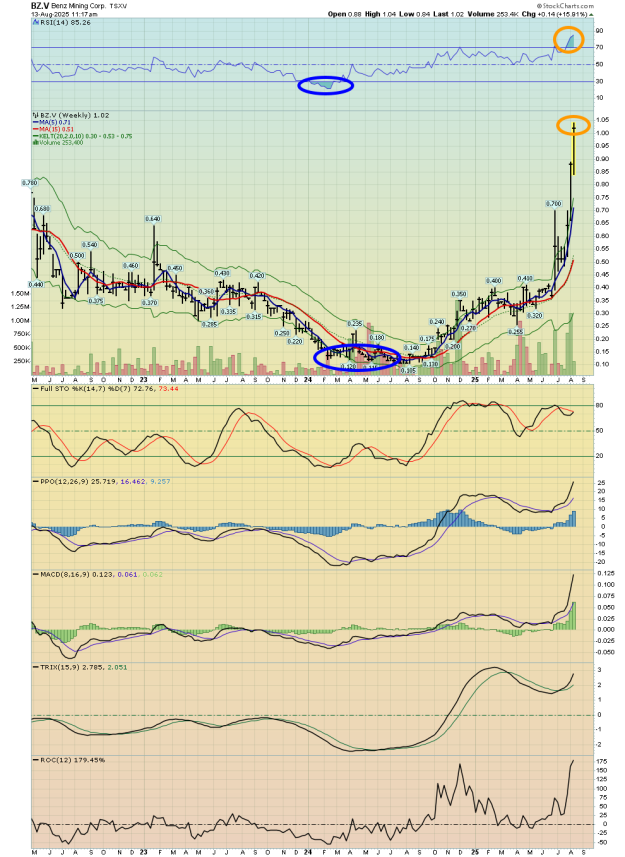Click the 175 level on ROC axis
The image size is (625, 857).
click(601, 761)
